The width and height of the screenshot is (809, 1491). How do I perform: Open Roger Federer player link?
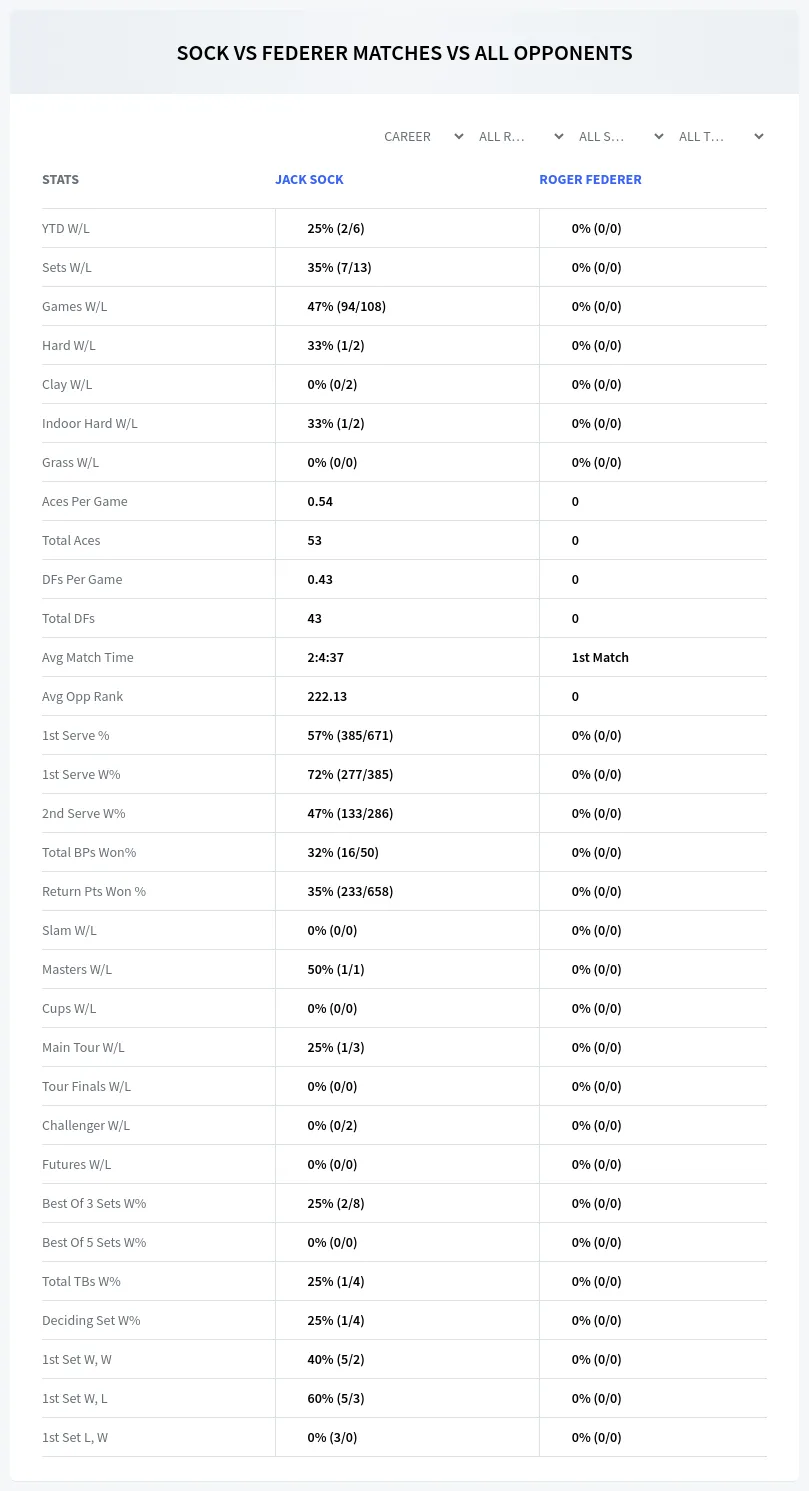tap(590, 180)
